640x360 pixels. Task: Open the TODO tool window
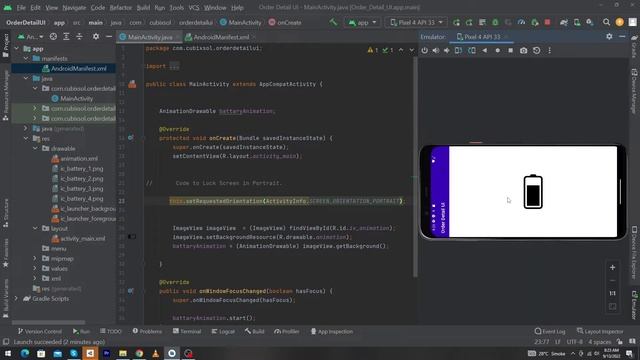pyautogui.click(x=111, y=331)
